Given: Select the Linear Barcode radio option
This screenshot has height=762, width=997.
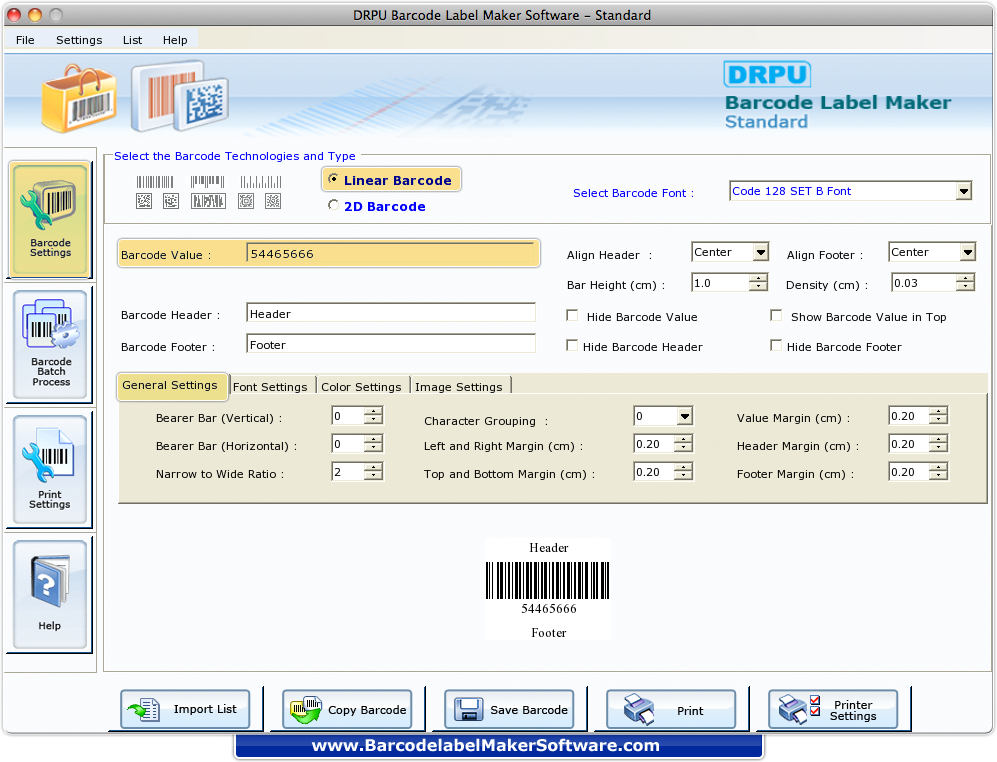Looking at the screenshot, I should [x=333, y=179].
